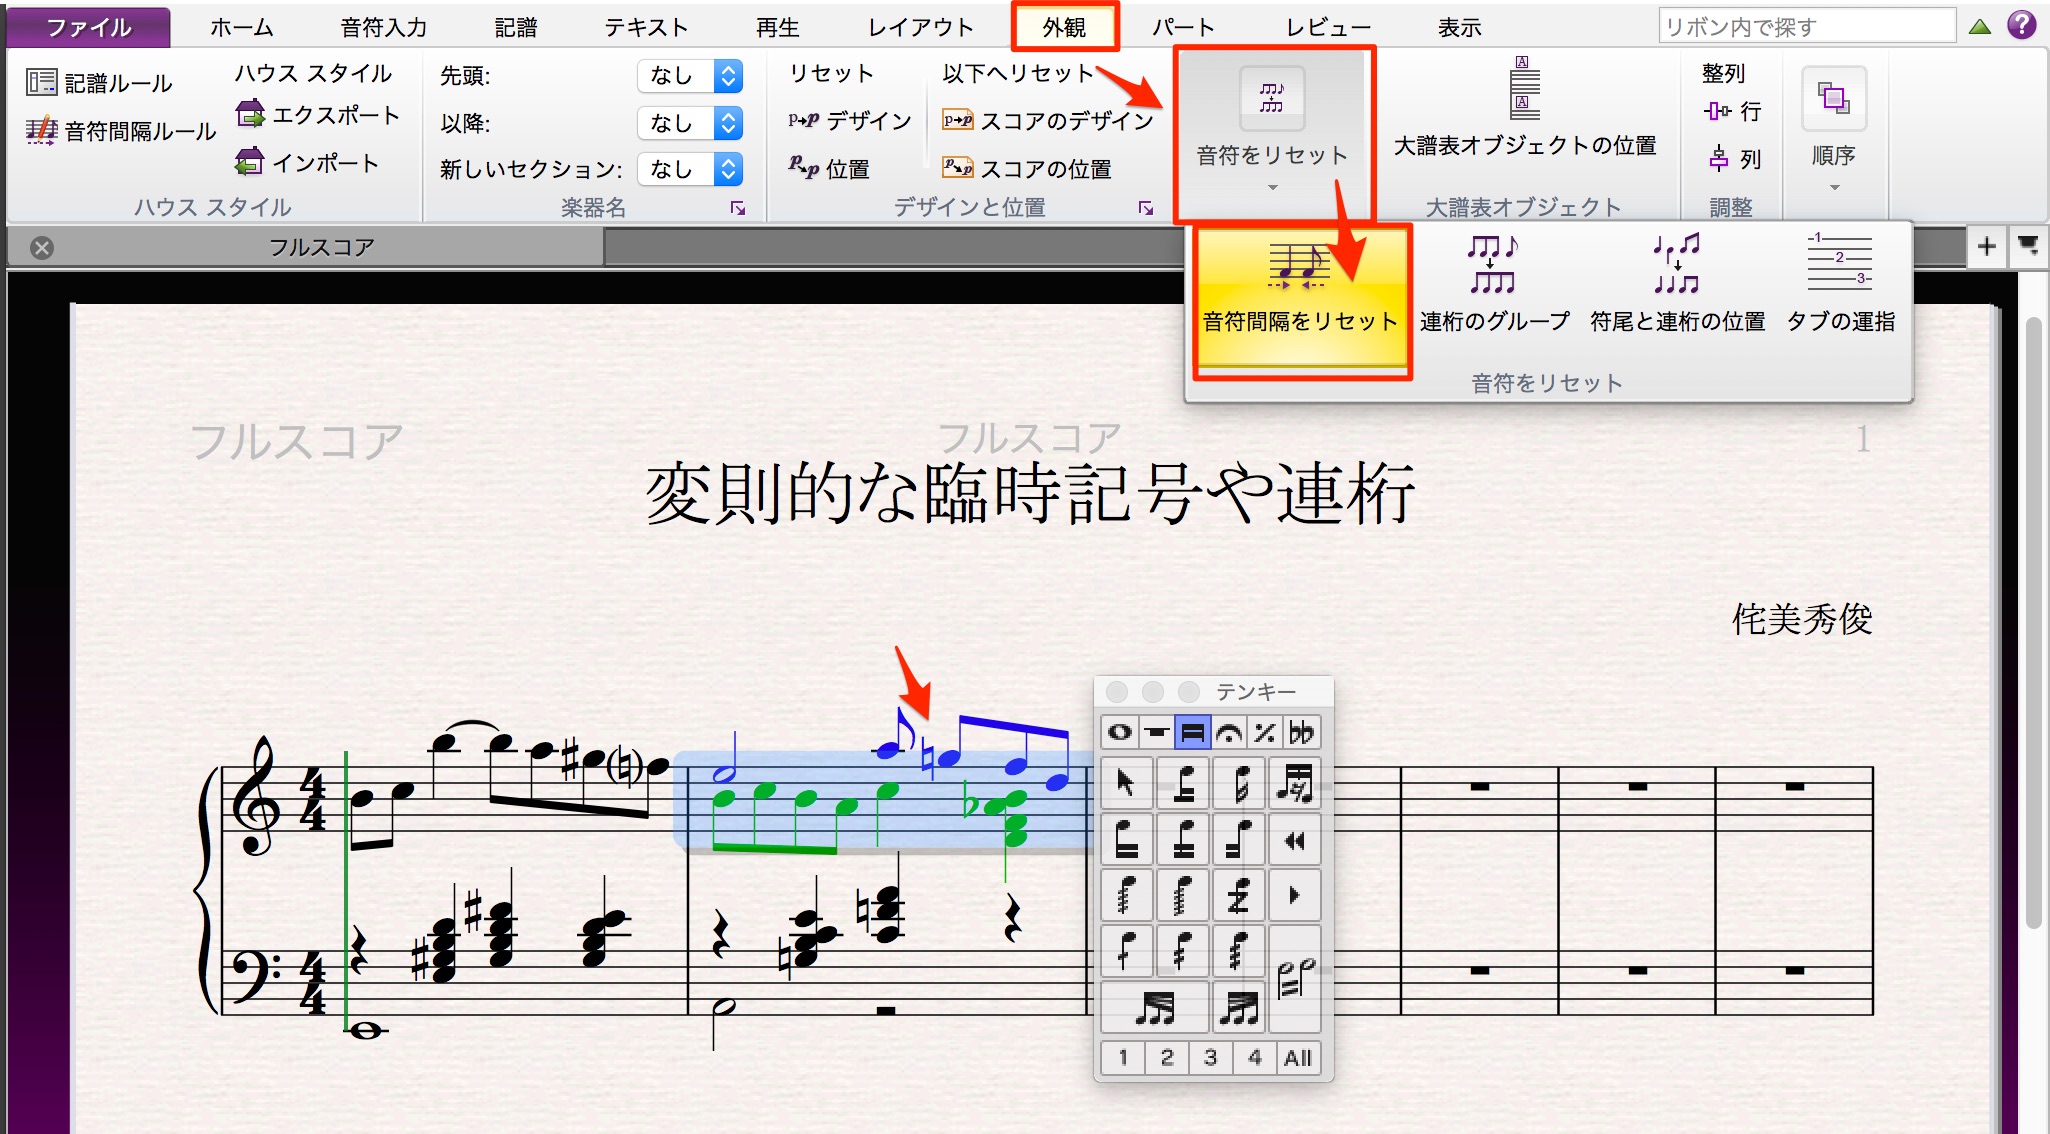Select the composer text 侘美秀俊
The width and height of the screenshot is (2050, 1134).
1802,619
